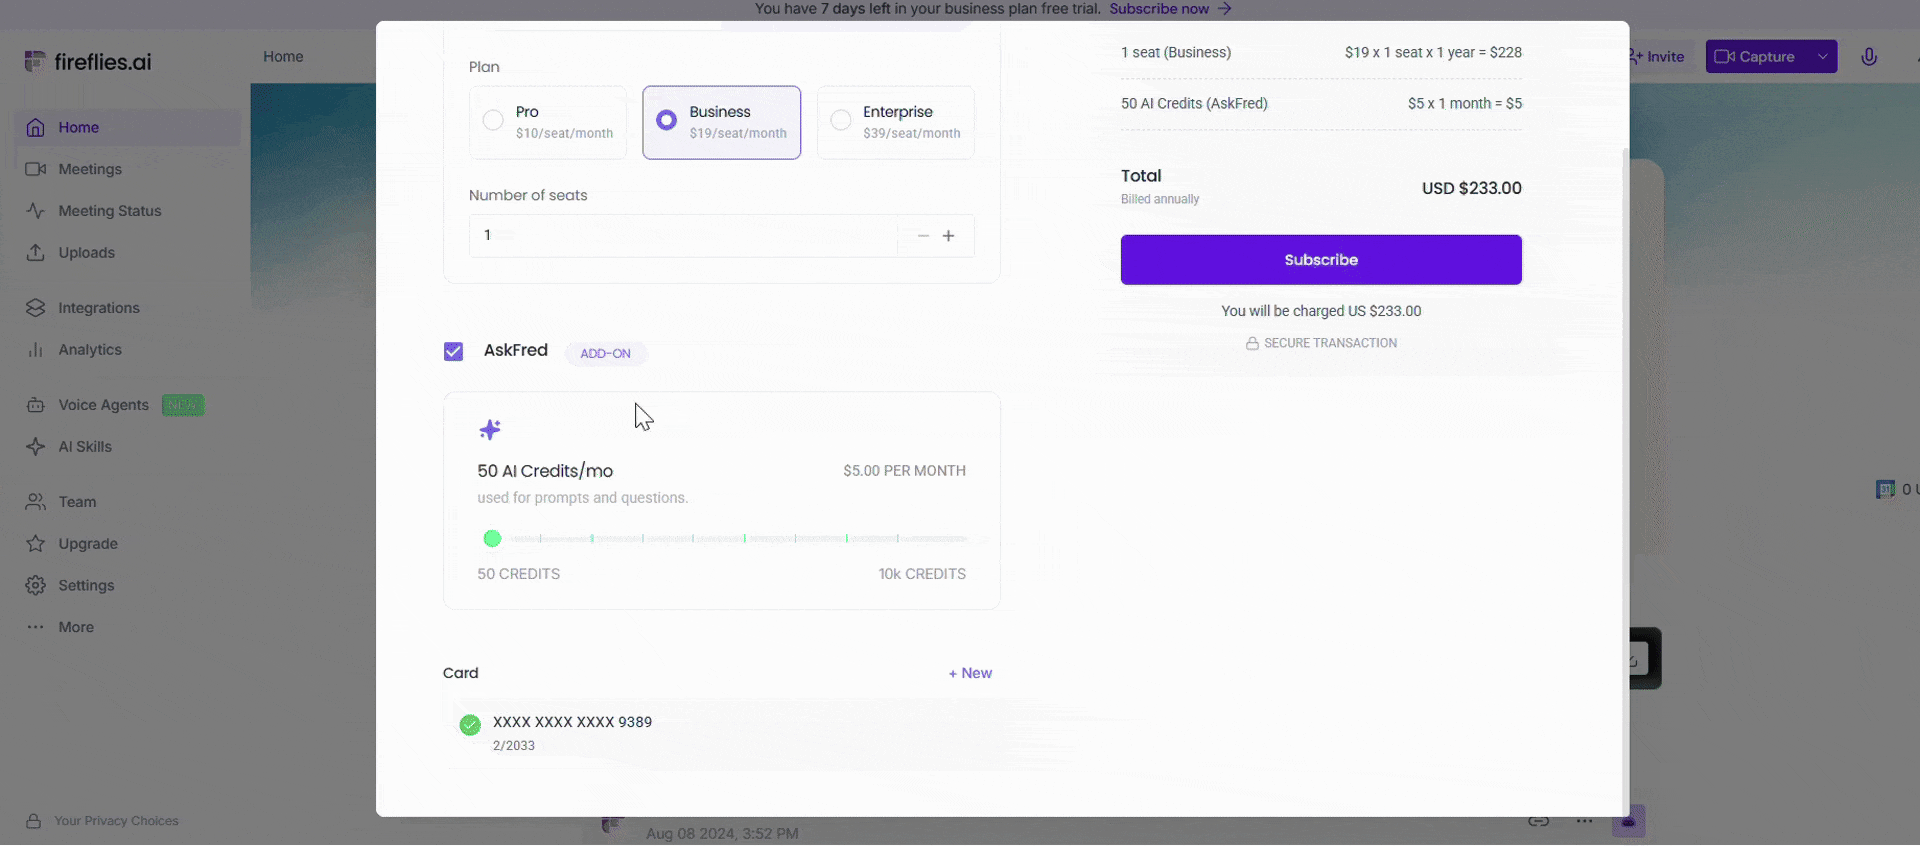
Task: Click the Your Privacy Choices lock icon
Action: point(34,821)
